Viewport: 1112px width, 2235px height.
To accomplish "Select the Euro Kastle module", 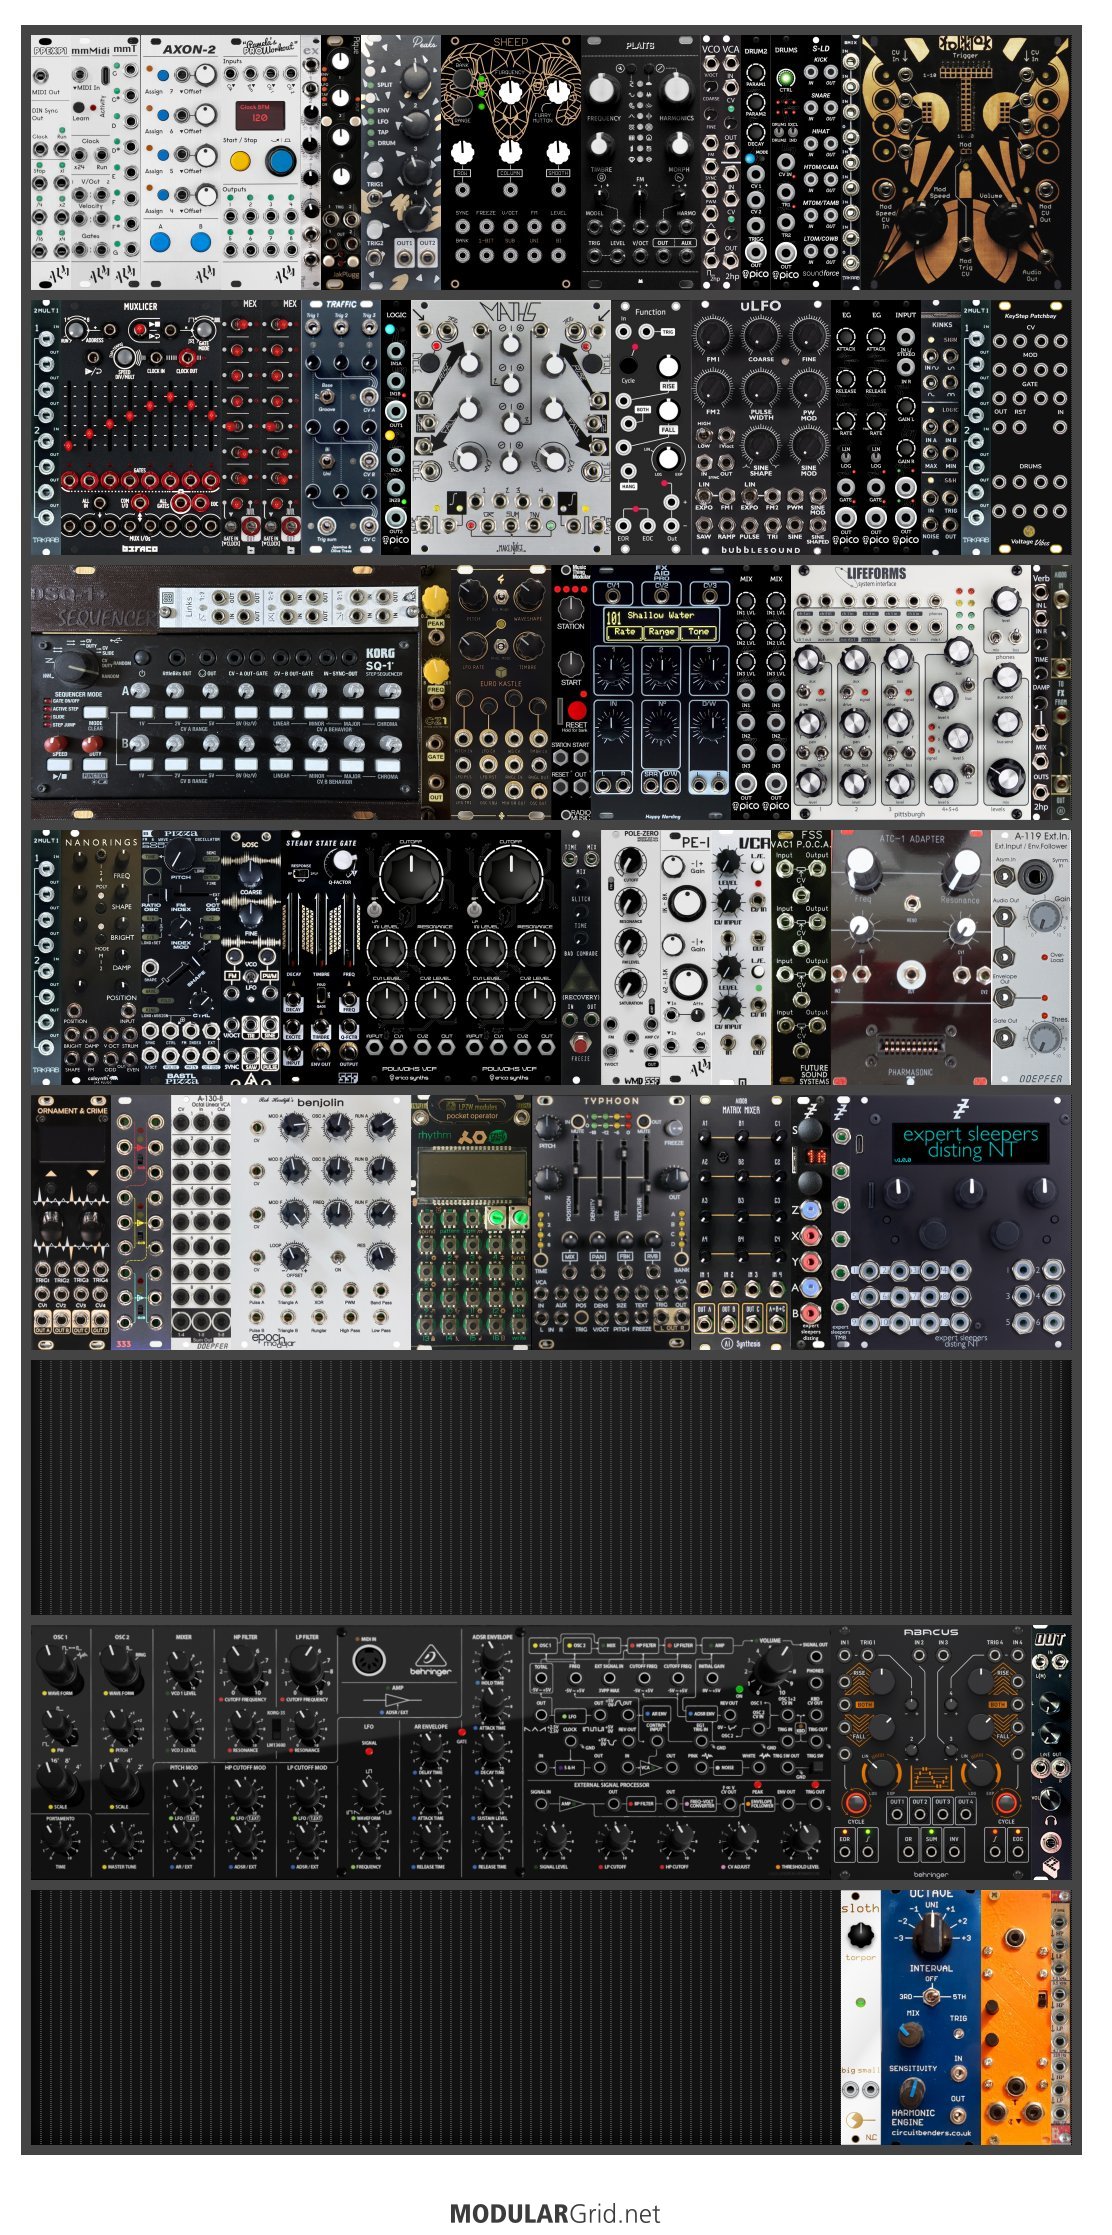I will coord(501,692).
